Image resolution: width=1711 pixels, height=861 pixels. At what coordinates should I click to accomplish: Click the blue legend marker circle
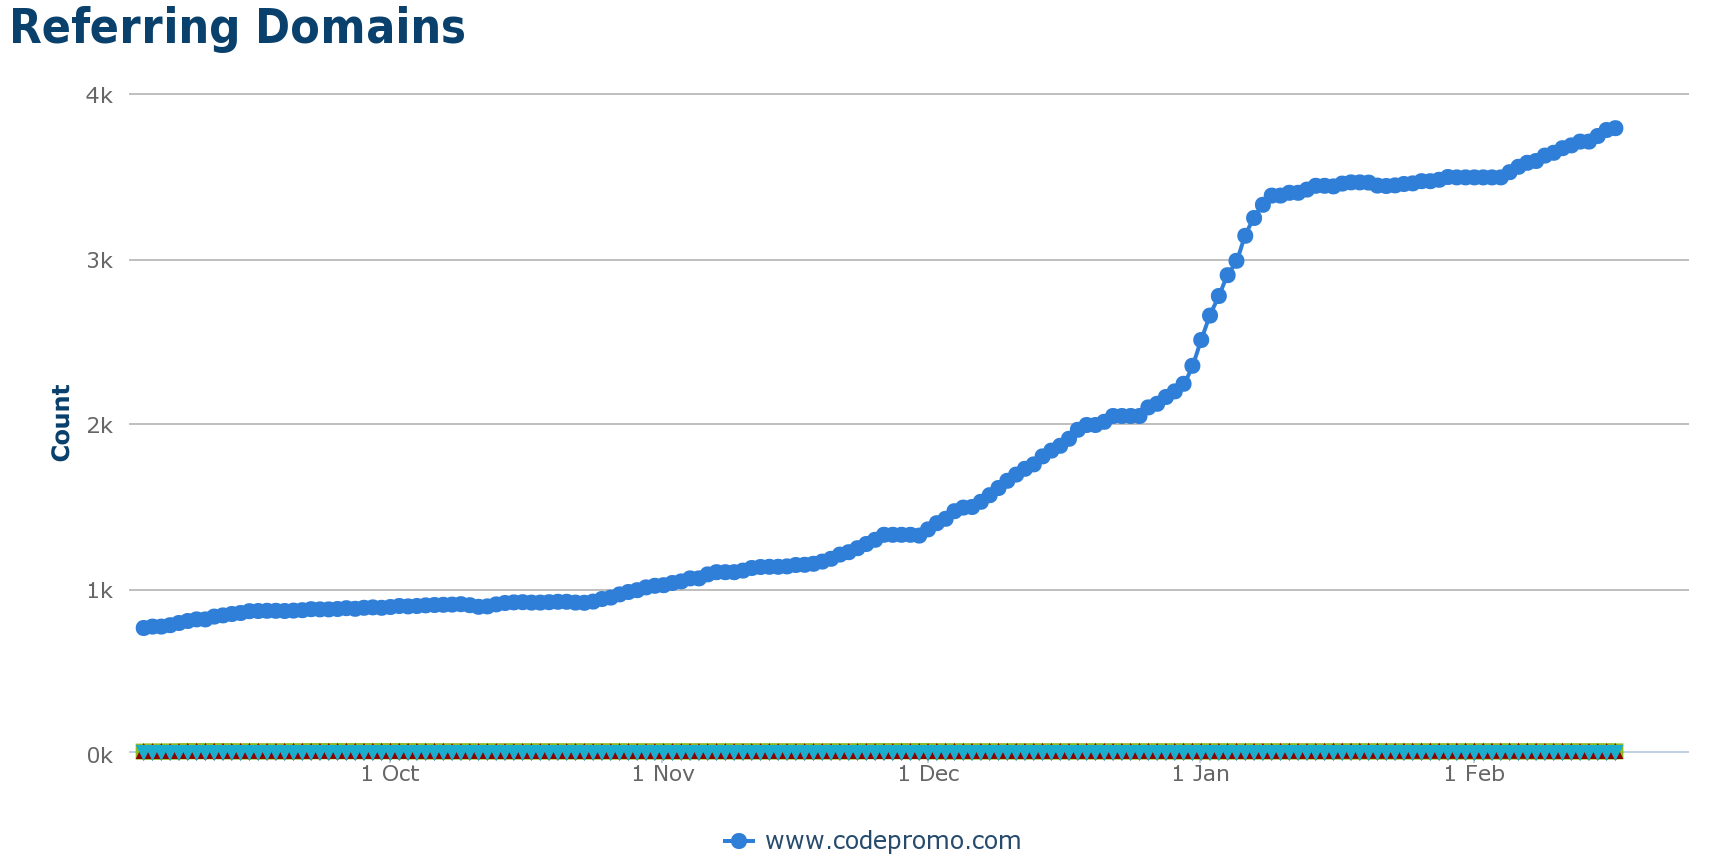[738, 841]
